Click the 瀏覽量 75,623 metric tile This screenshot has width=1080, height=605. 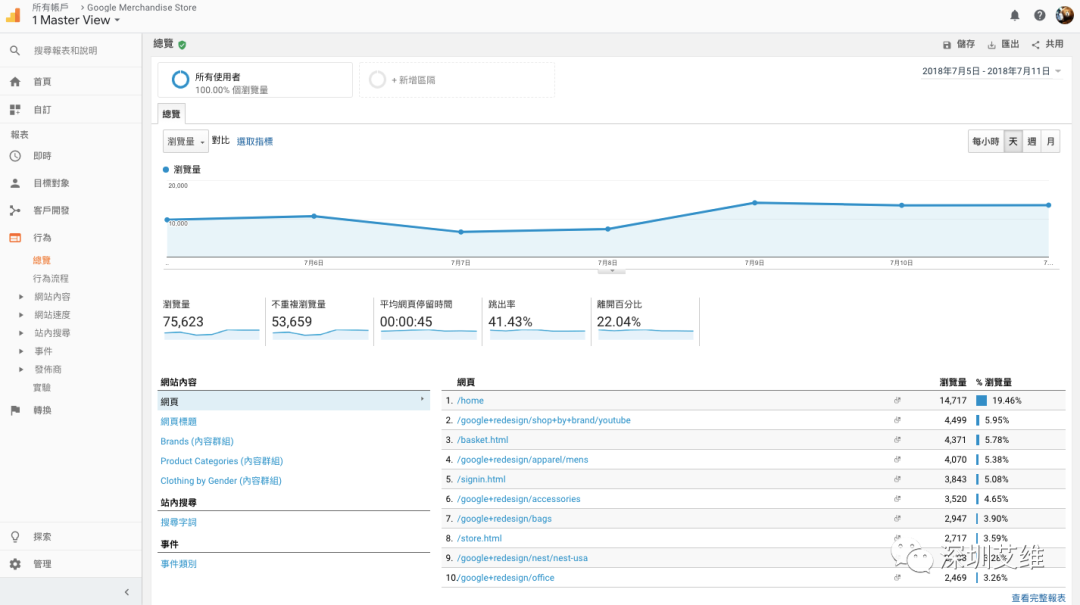pos(211,321)
